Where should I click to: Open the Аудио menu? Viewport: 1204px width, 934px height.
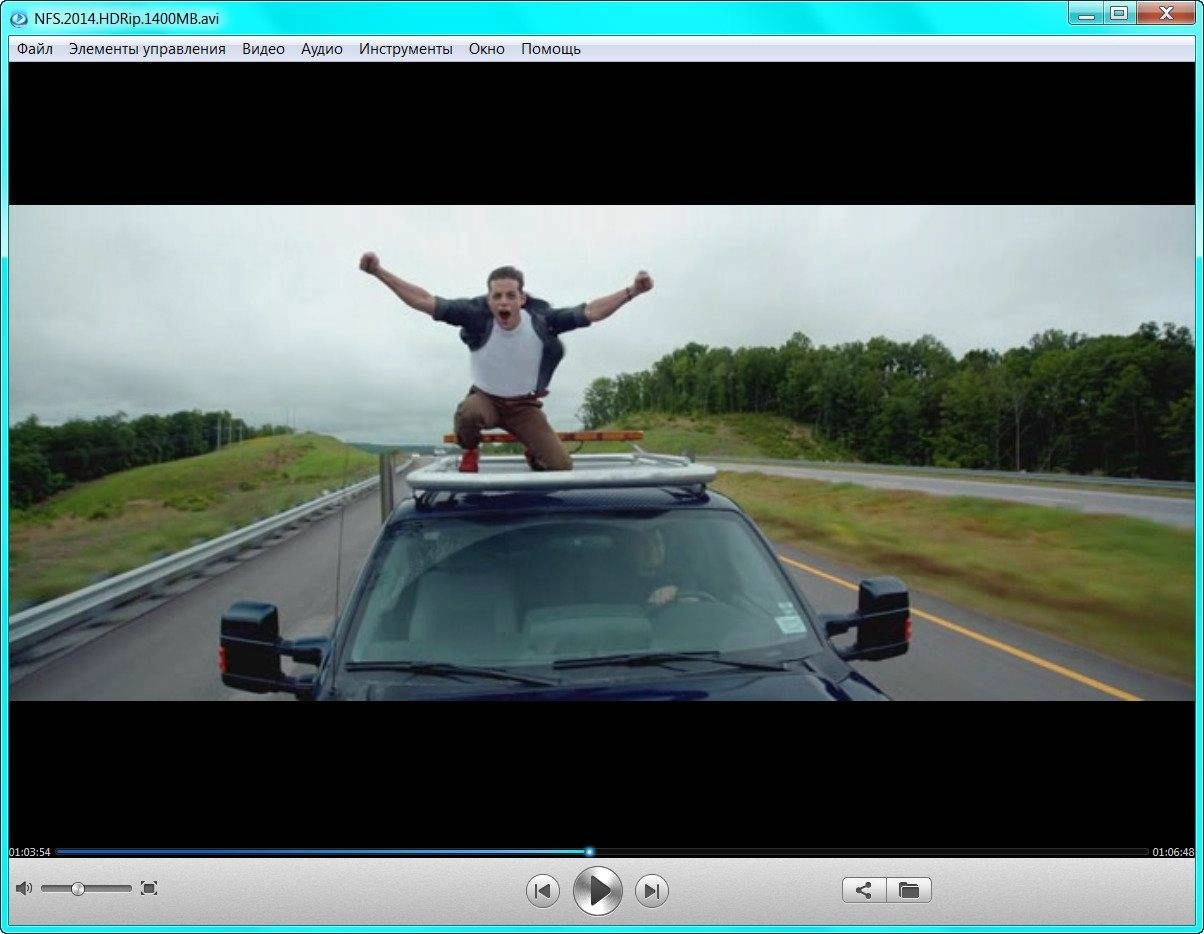(322, 49)
